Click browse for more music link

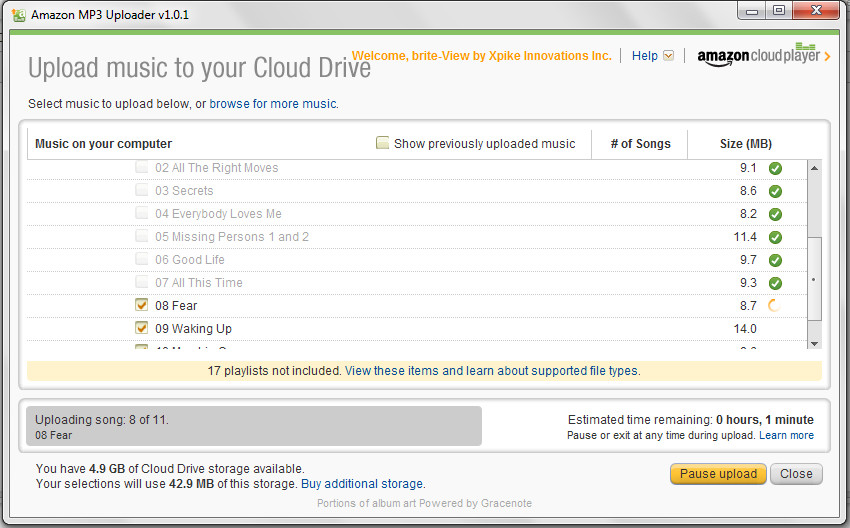(x=273, y=104)
